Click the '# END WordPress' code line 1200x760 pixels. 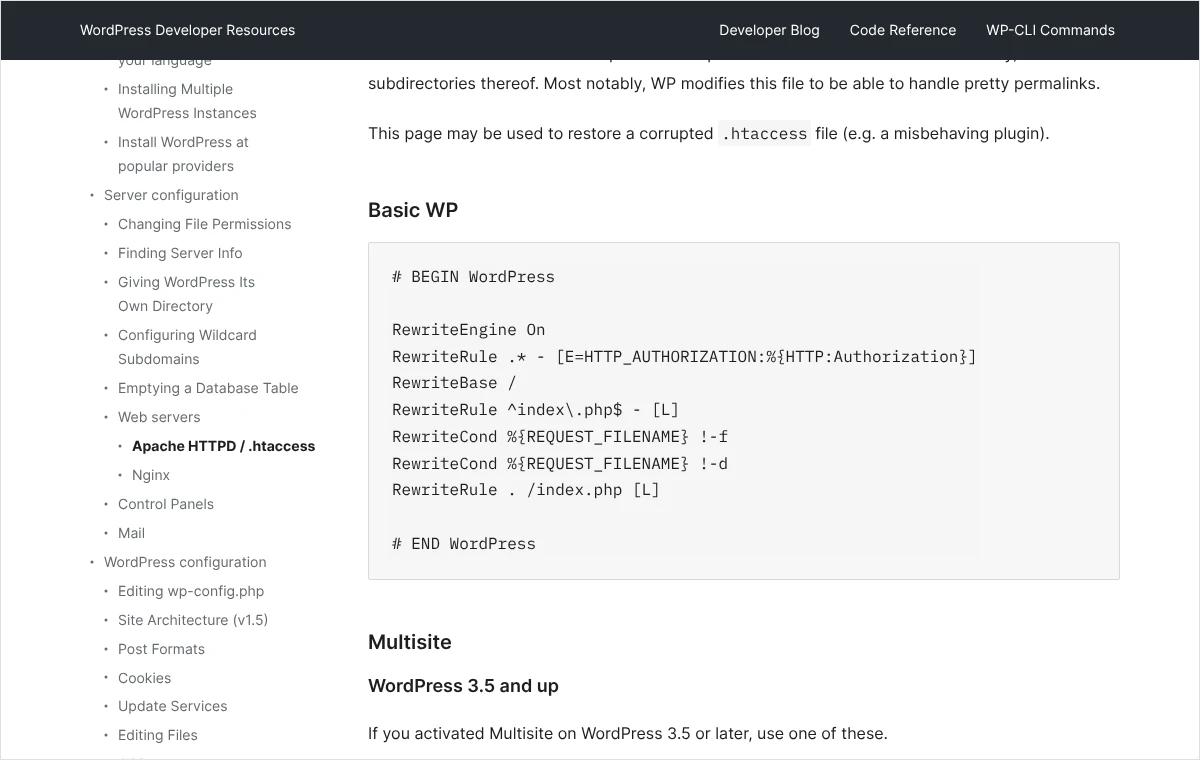click(464, 544)
